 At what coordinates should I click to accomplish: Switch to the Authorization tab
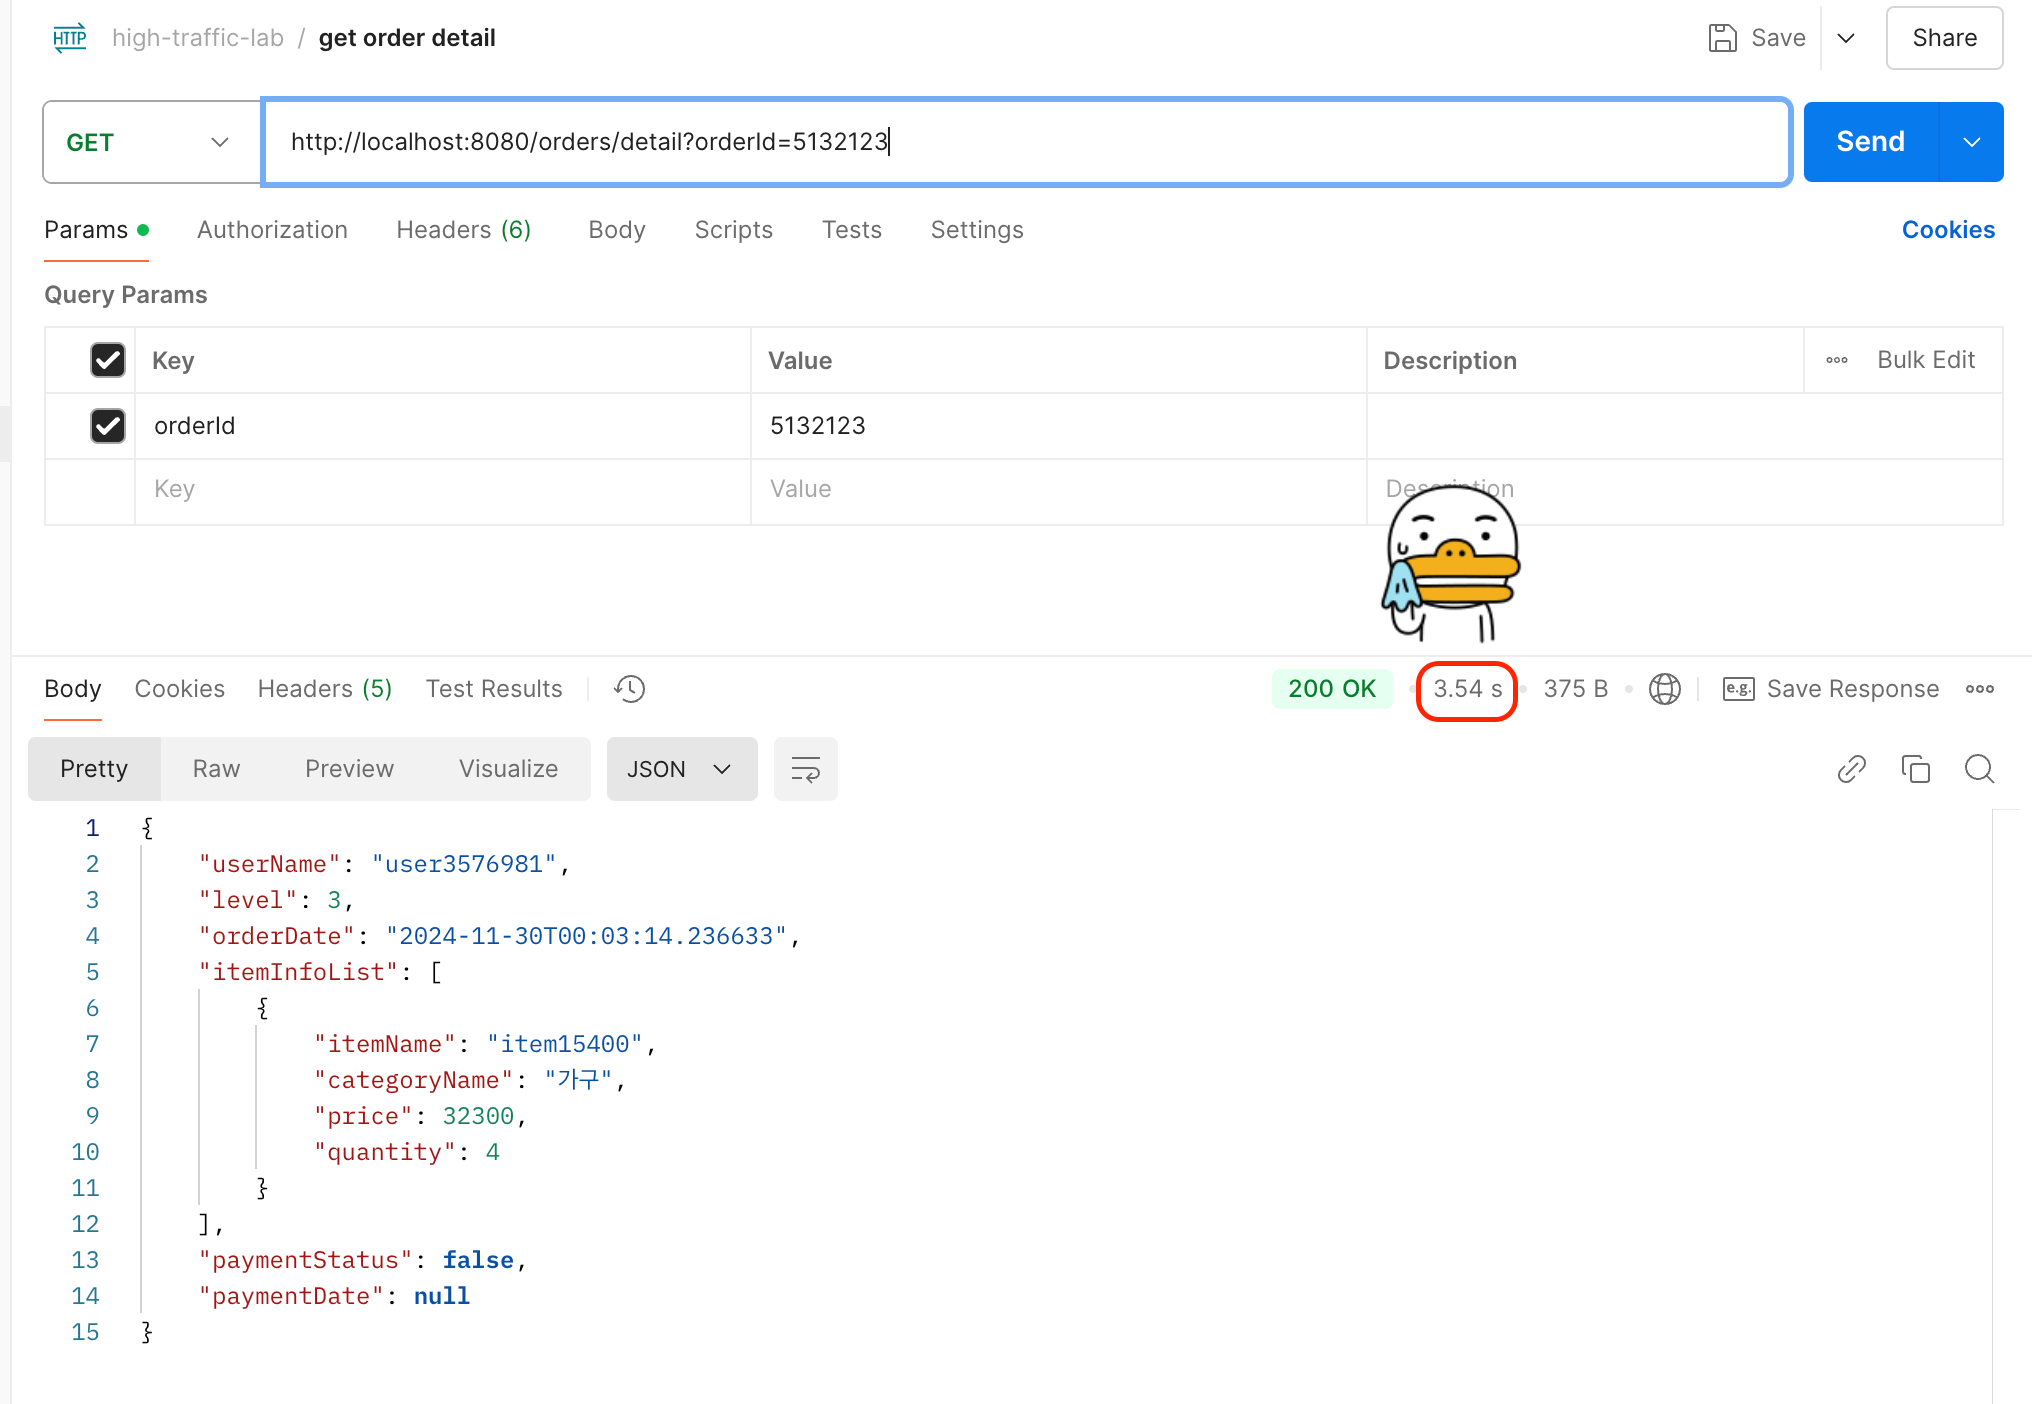(x=272, y=230)
